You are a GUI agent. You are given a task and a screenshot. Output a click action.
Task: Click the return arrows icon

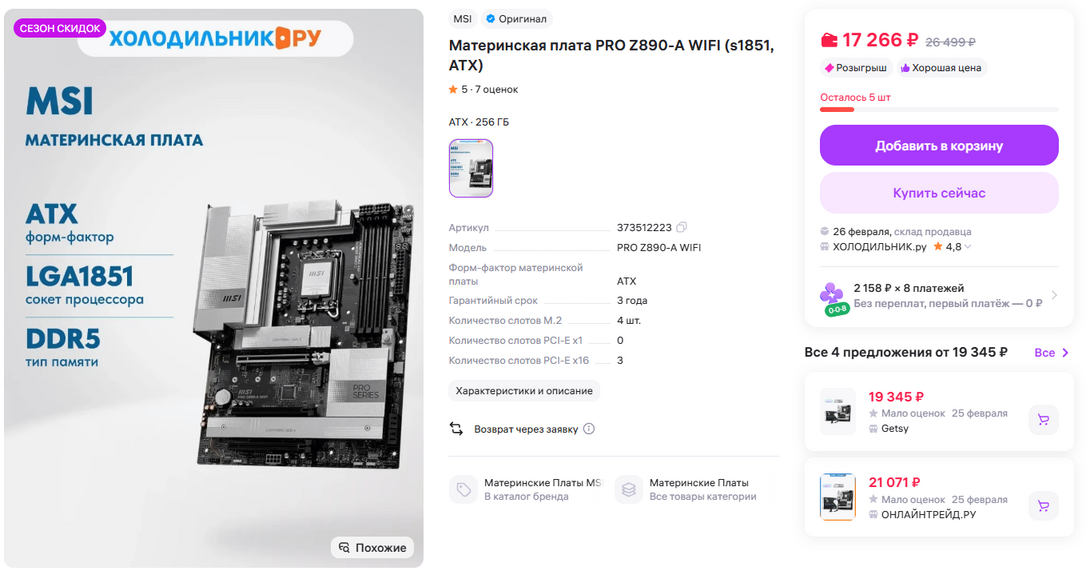(456, 429)
